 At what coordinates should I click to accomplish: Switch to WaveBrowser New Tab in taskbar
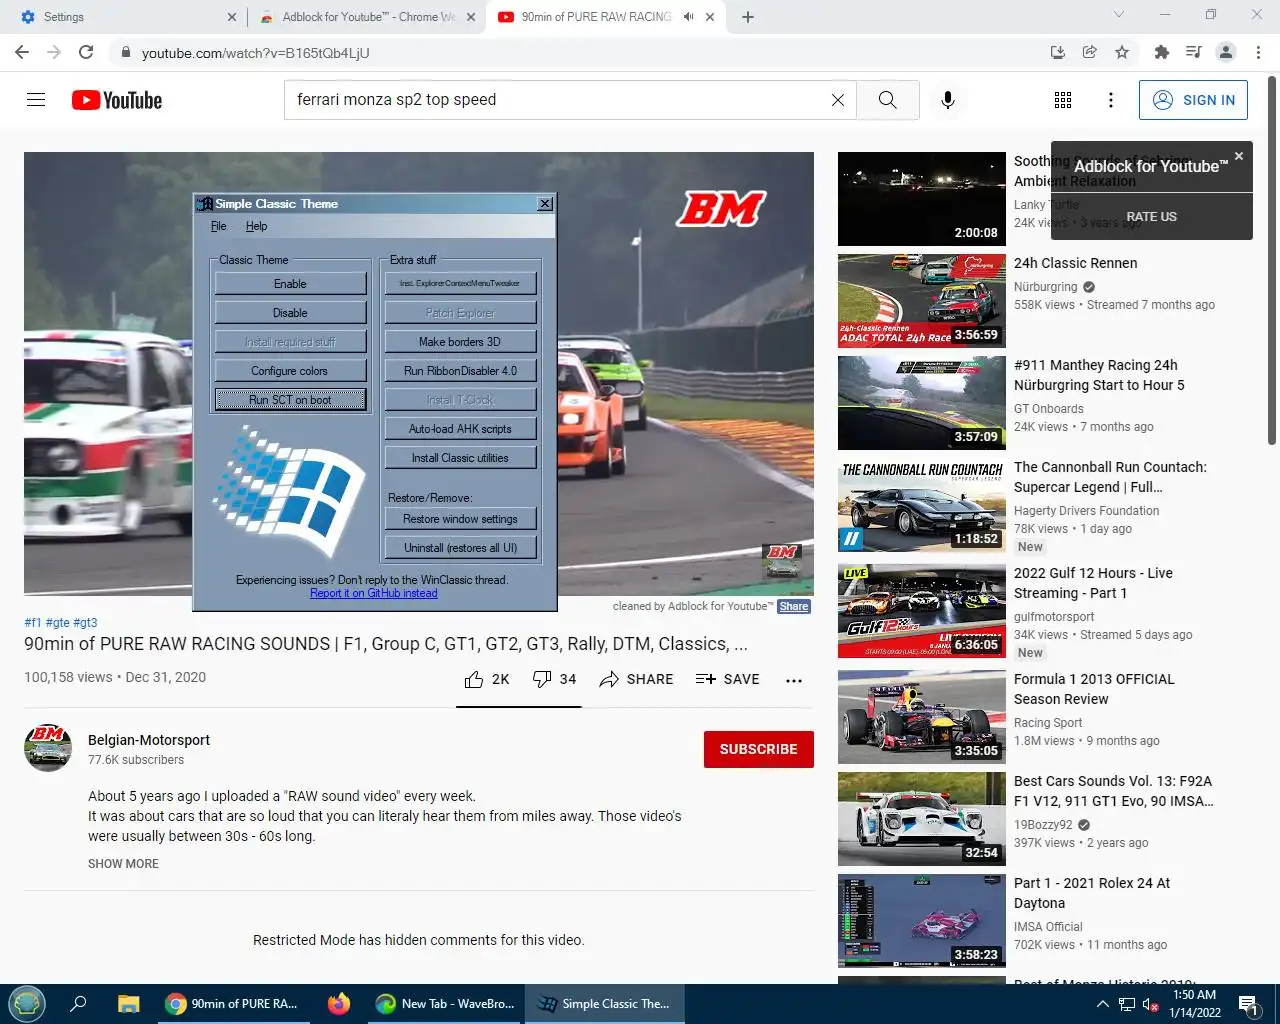point(445,1004)
